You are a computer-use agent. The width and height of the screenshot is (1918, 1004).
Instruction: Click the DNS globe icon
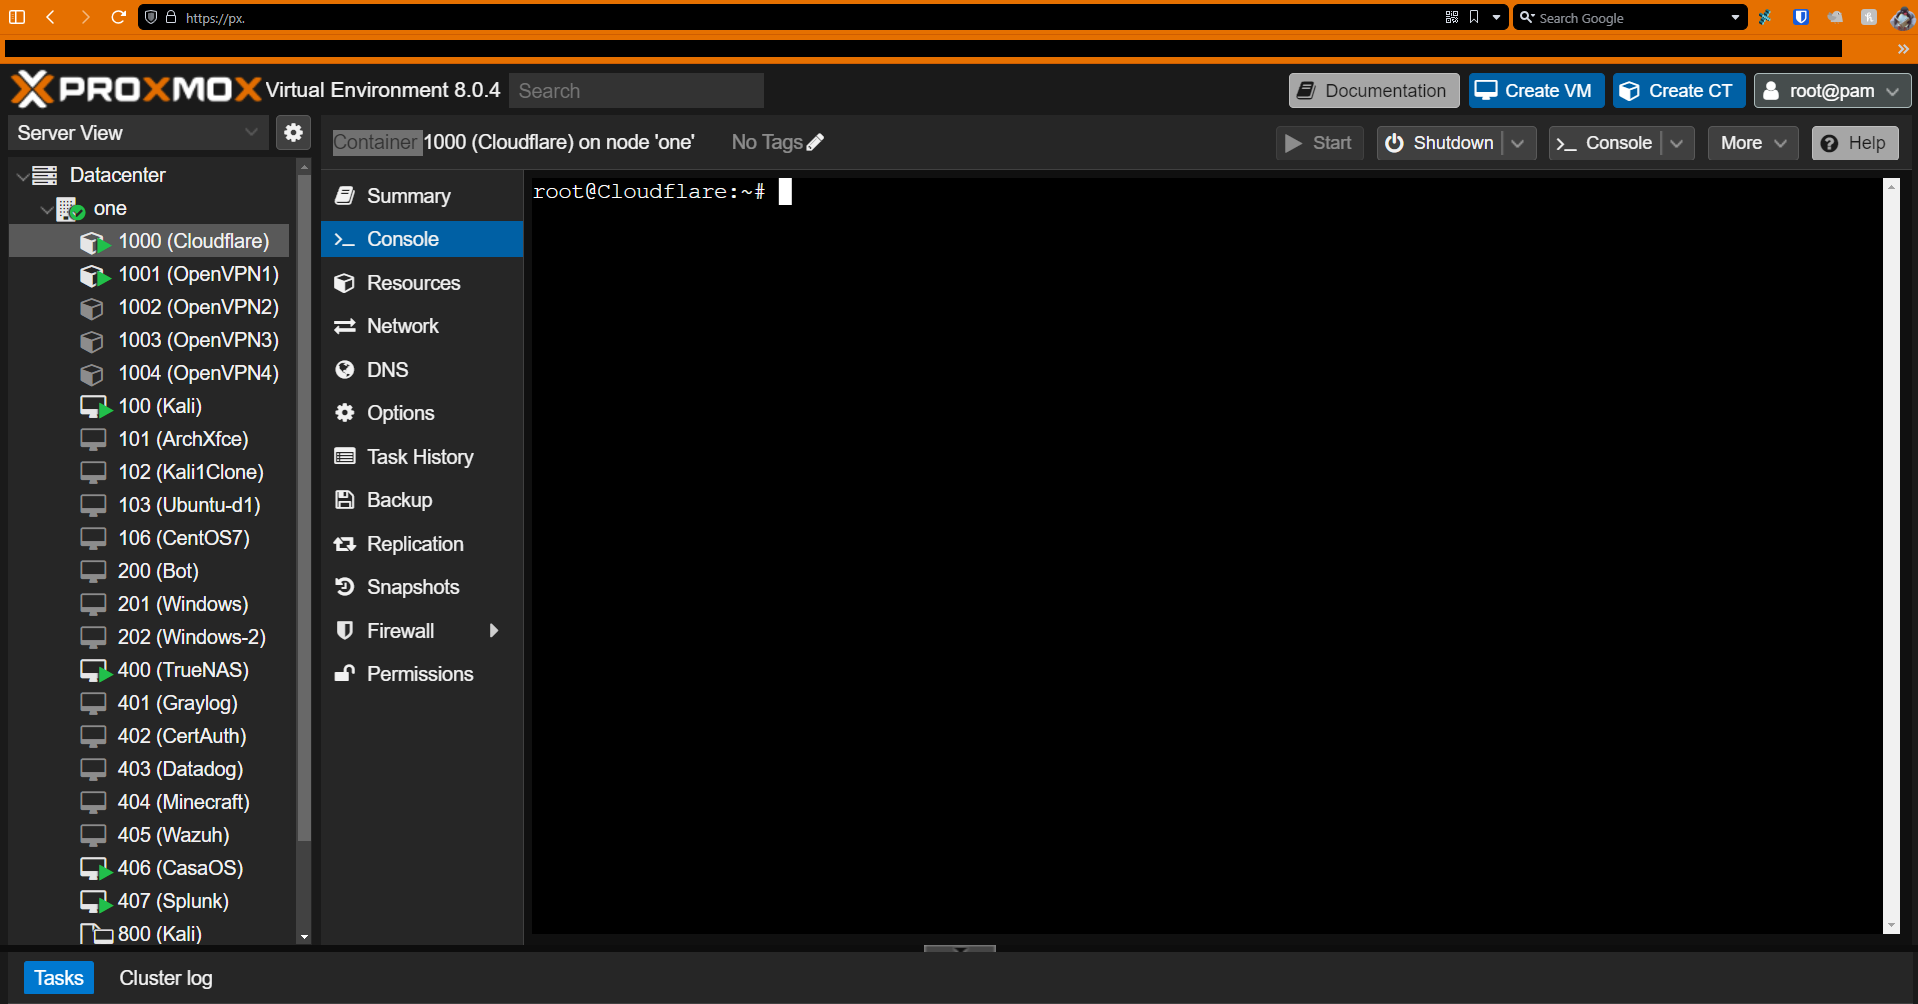(x=345, y=370)
